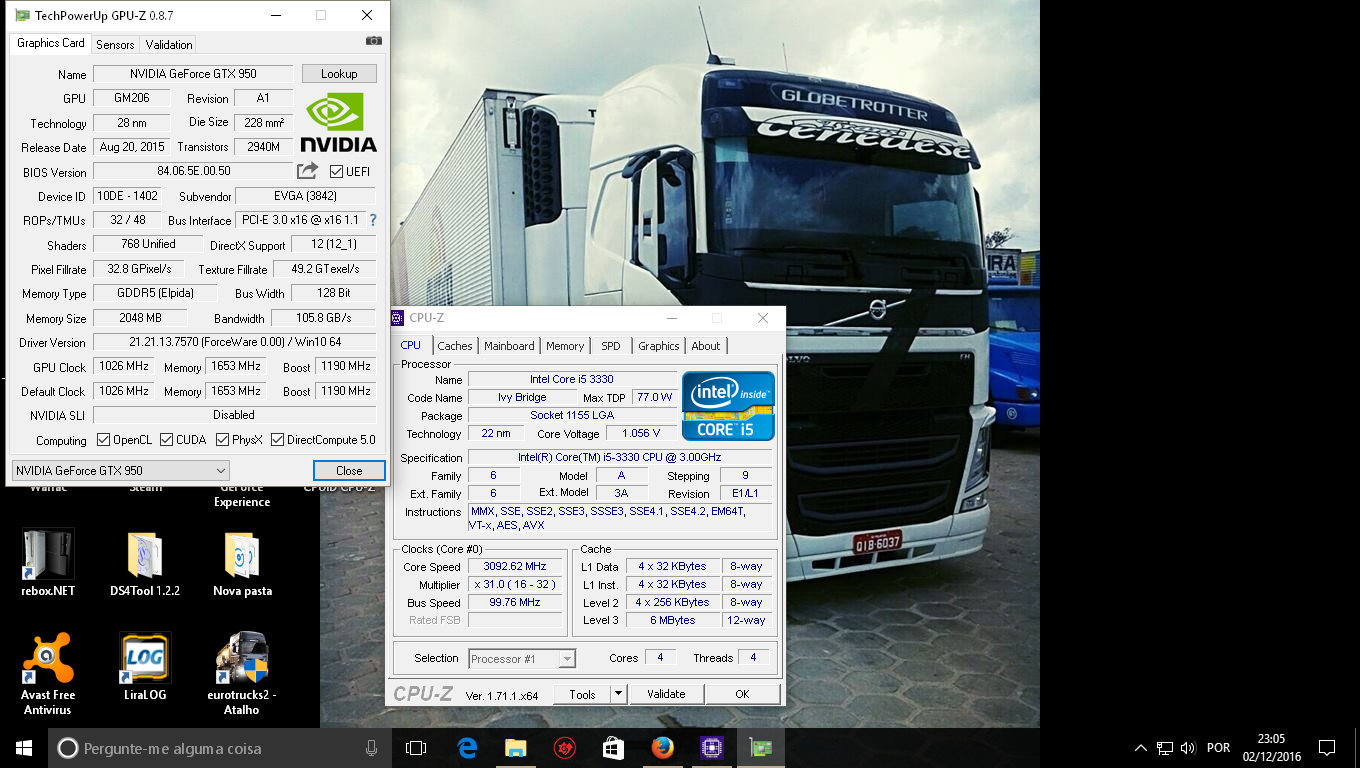Open the SPD tab in CPU-Z
Viewport: 1360px width, 768px height.
(x=611, y=346)
